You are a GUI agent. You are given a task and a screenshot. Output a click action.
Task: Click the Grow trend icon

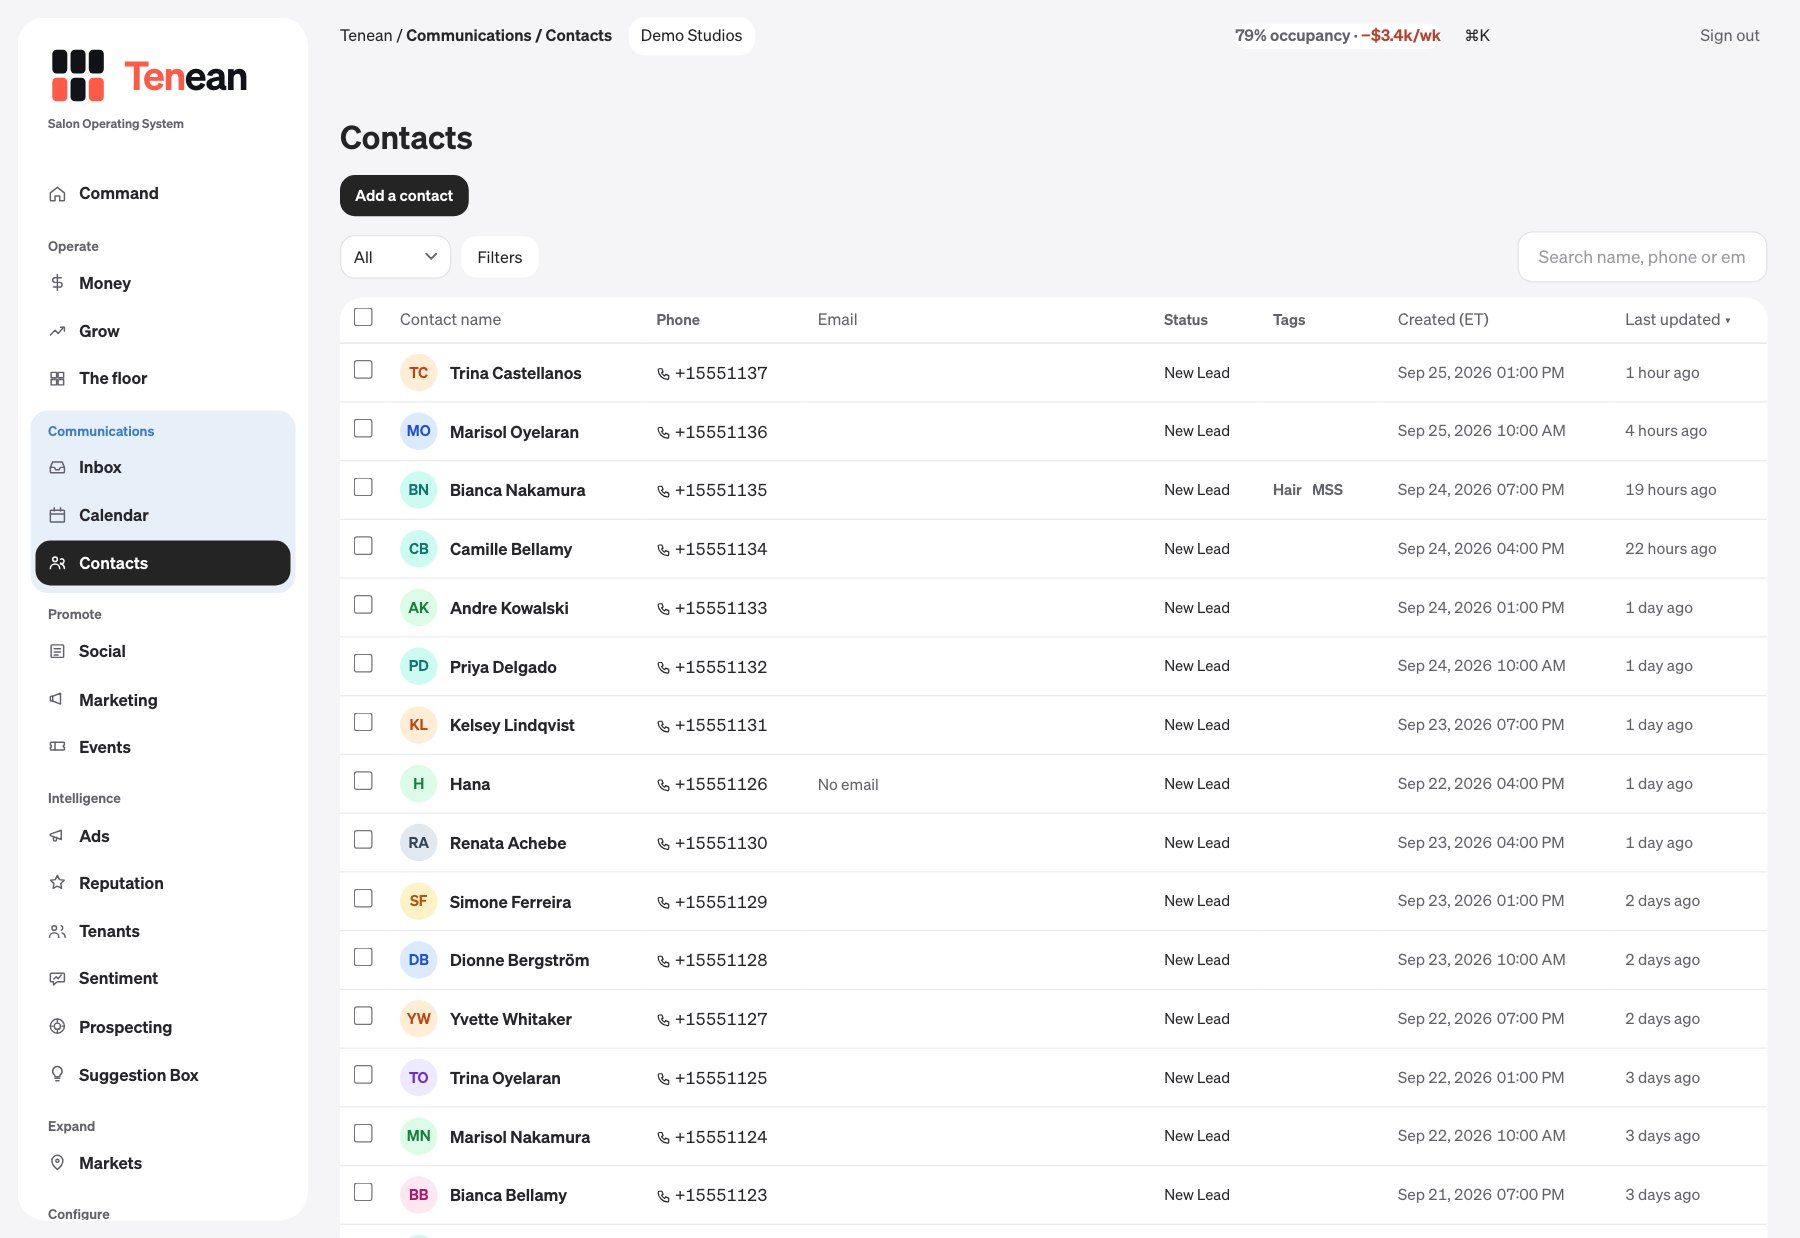(58, 331)
